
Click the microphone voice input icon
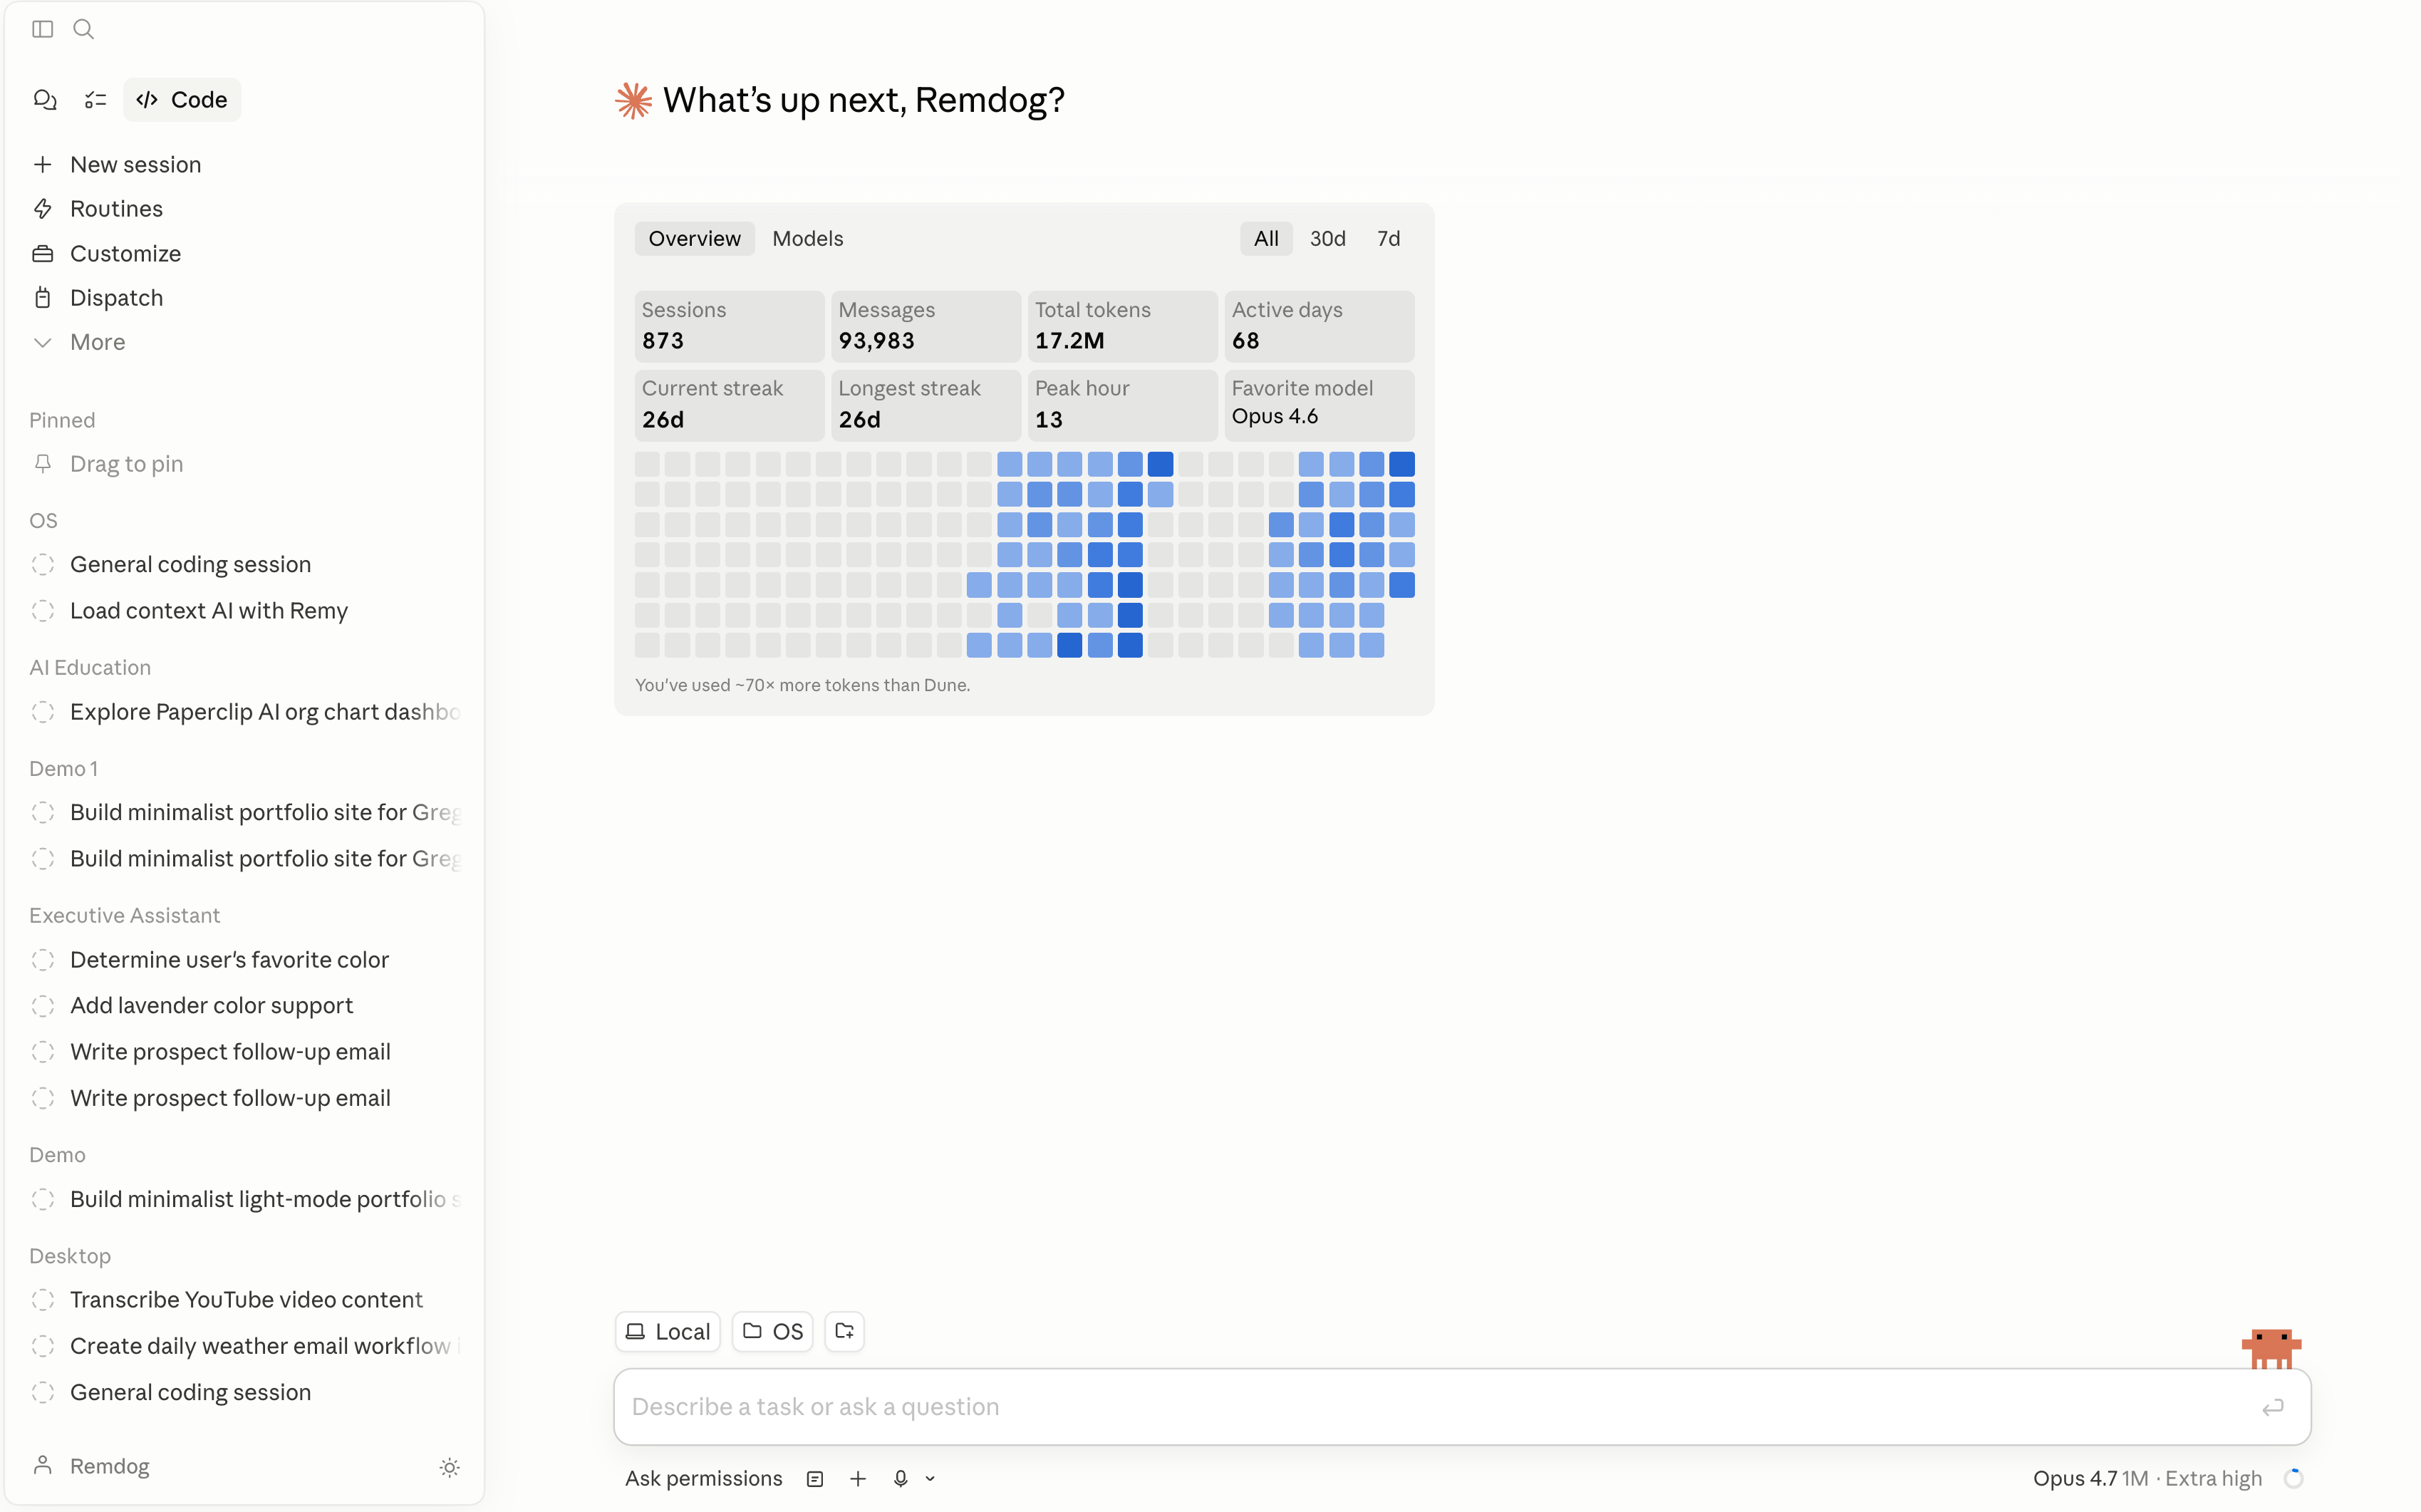coord(900,1478)
